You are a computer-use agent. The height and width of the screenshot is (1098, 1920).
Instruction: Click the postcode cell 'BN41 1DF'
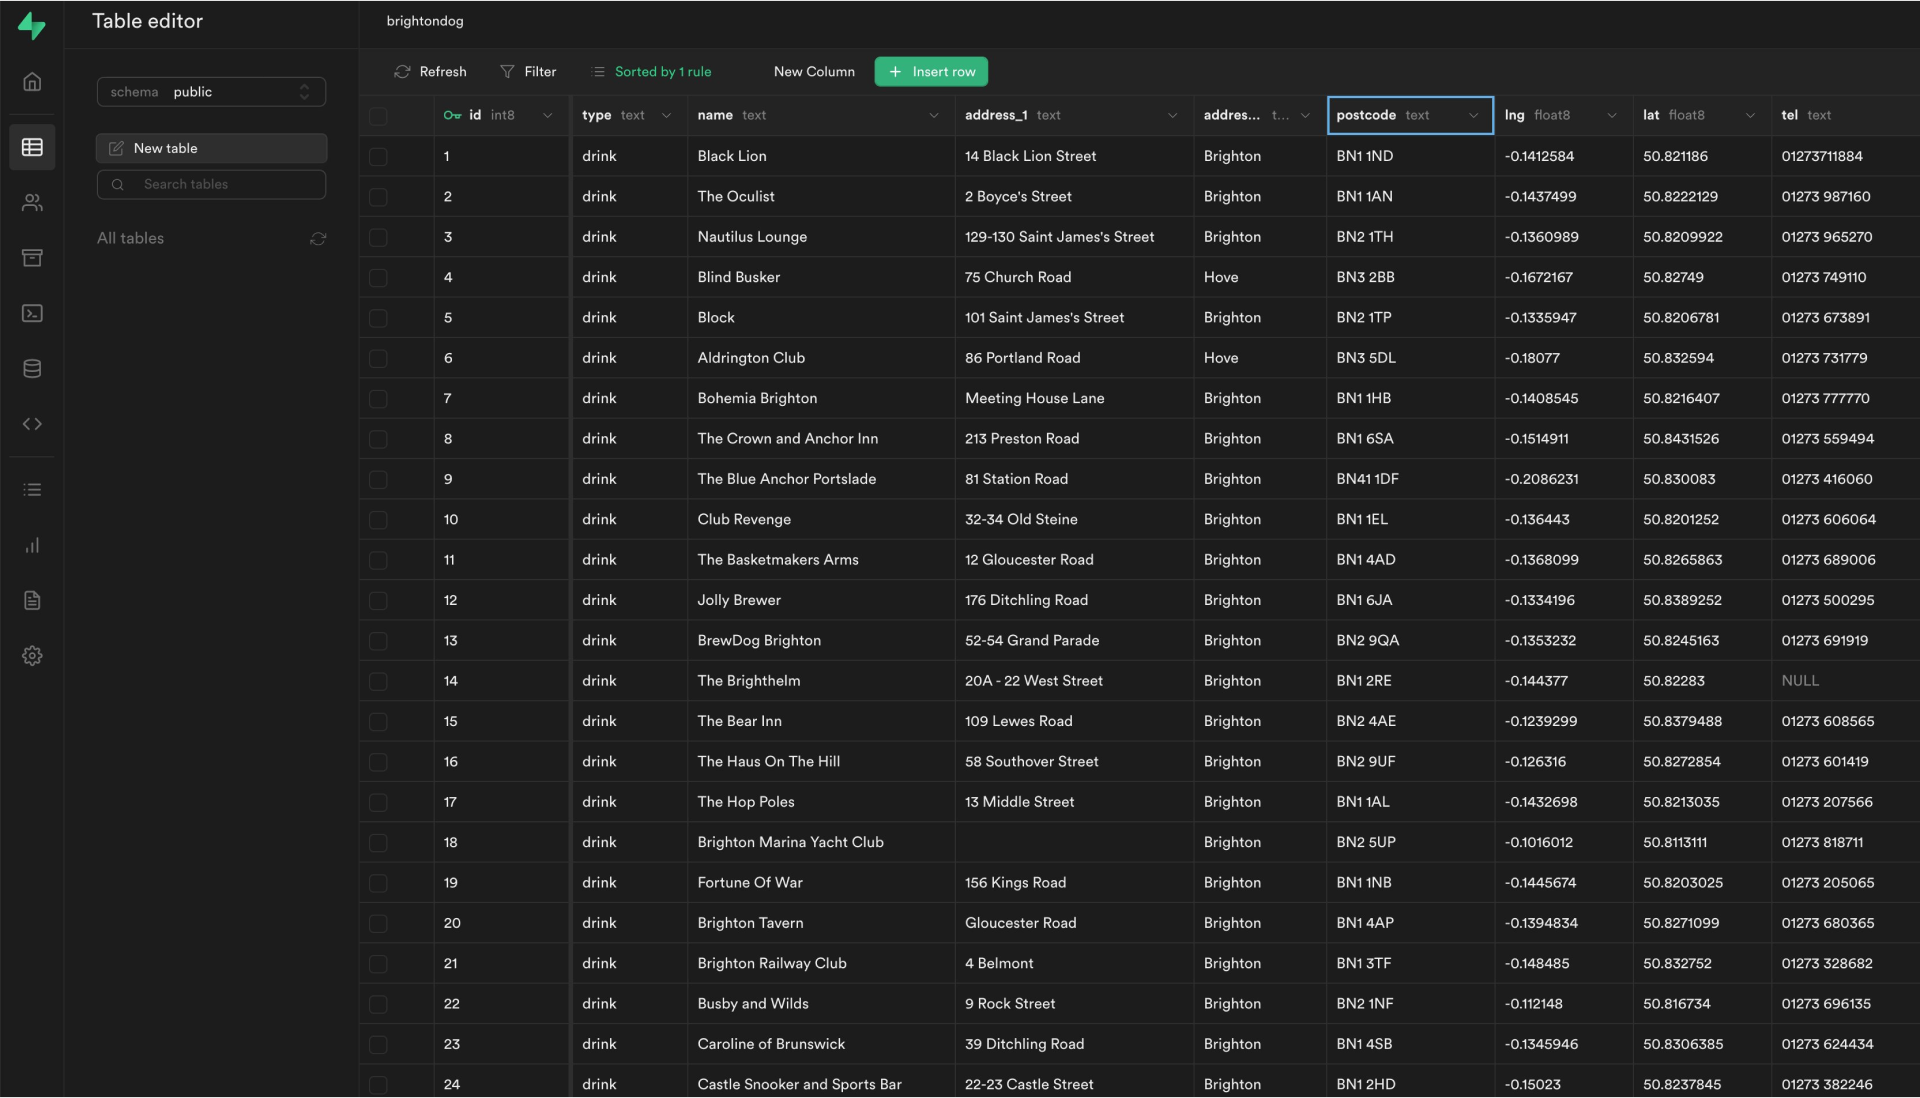1409,479
